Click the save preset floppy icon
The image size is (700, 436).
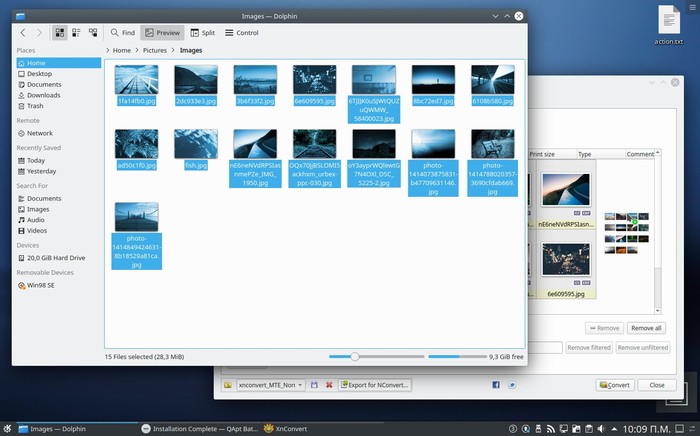click(314, 385)
